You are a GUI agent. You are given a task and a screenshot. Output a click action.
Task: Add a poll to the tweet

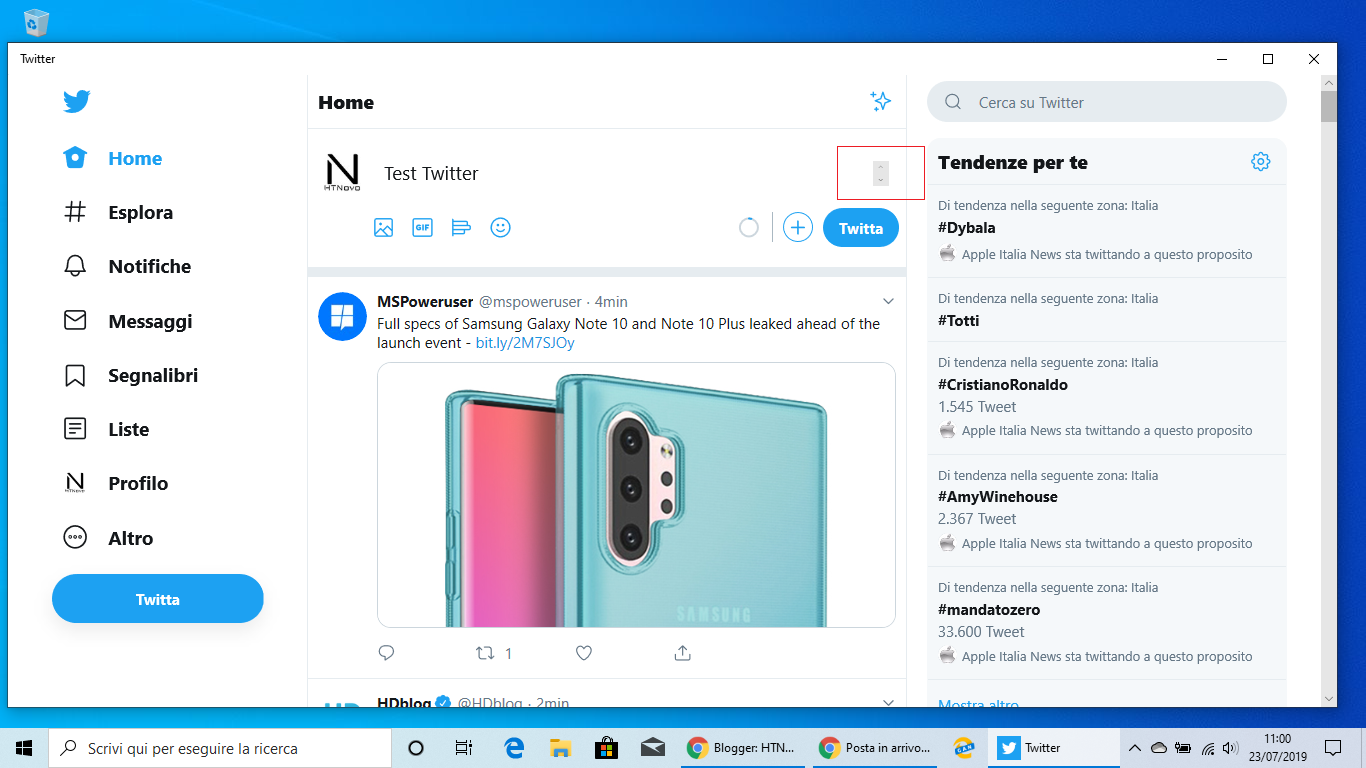461,228
